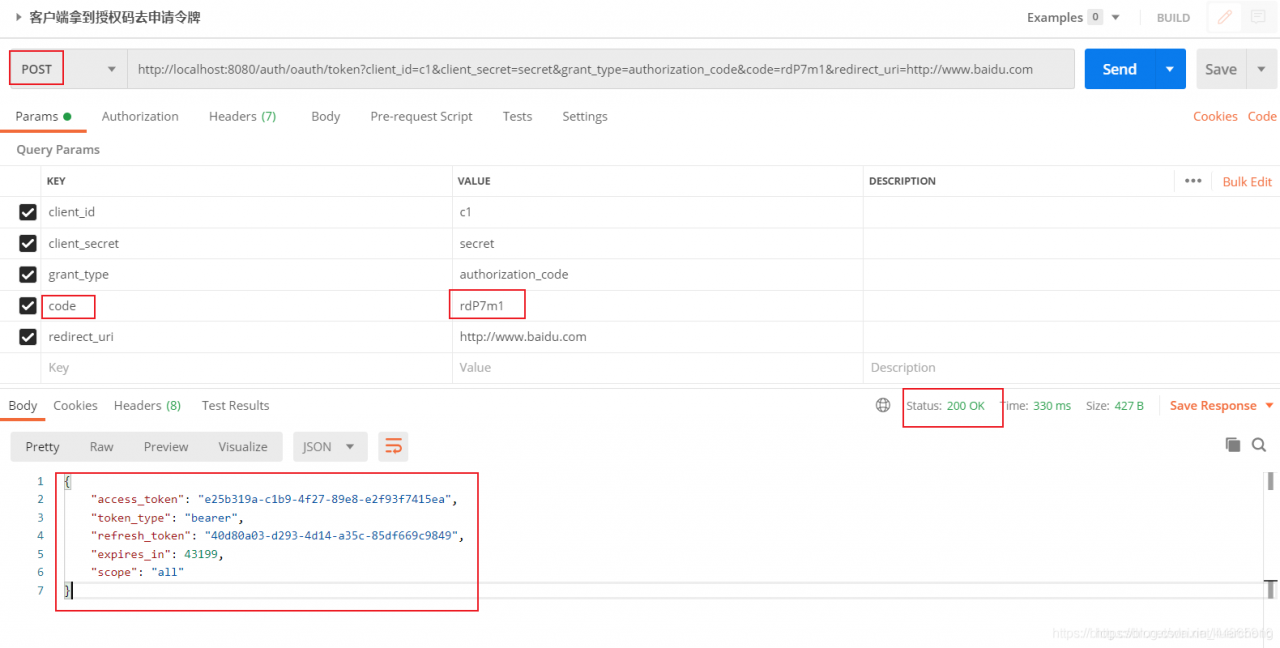
Task: Open the comments icon beside the pencil
Action: [1256, 17]
